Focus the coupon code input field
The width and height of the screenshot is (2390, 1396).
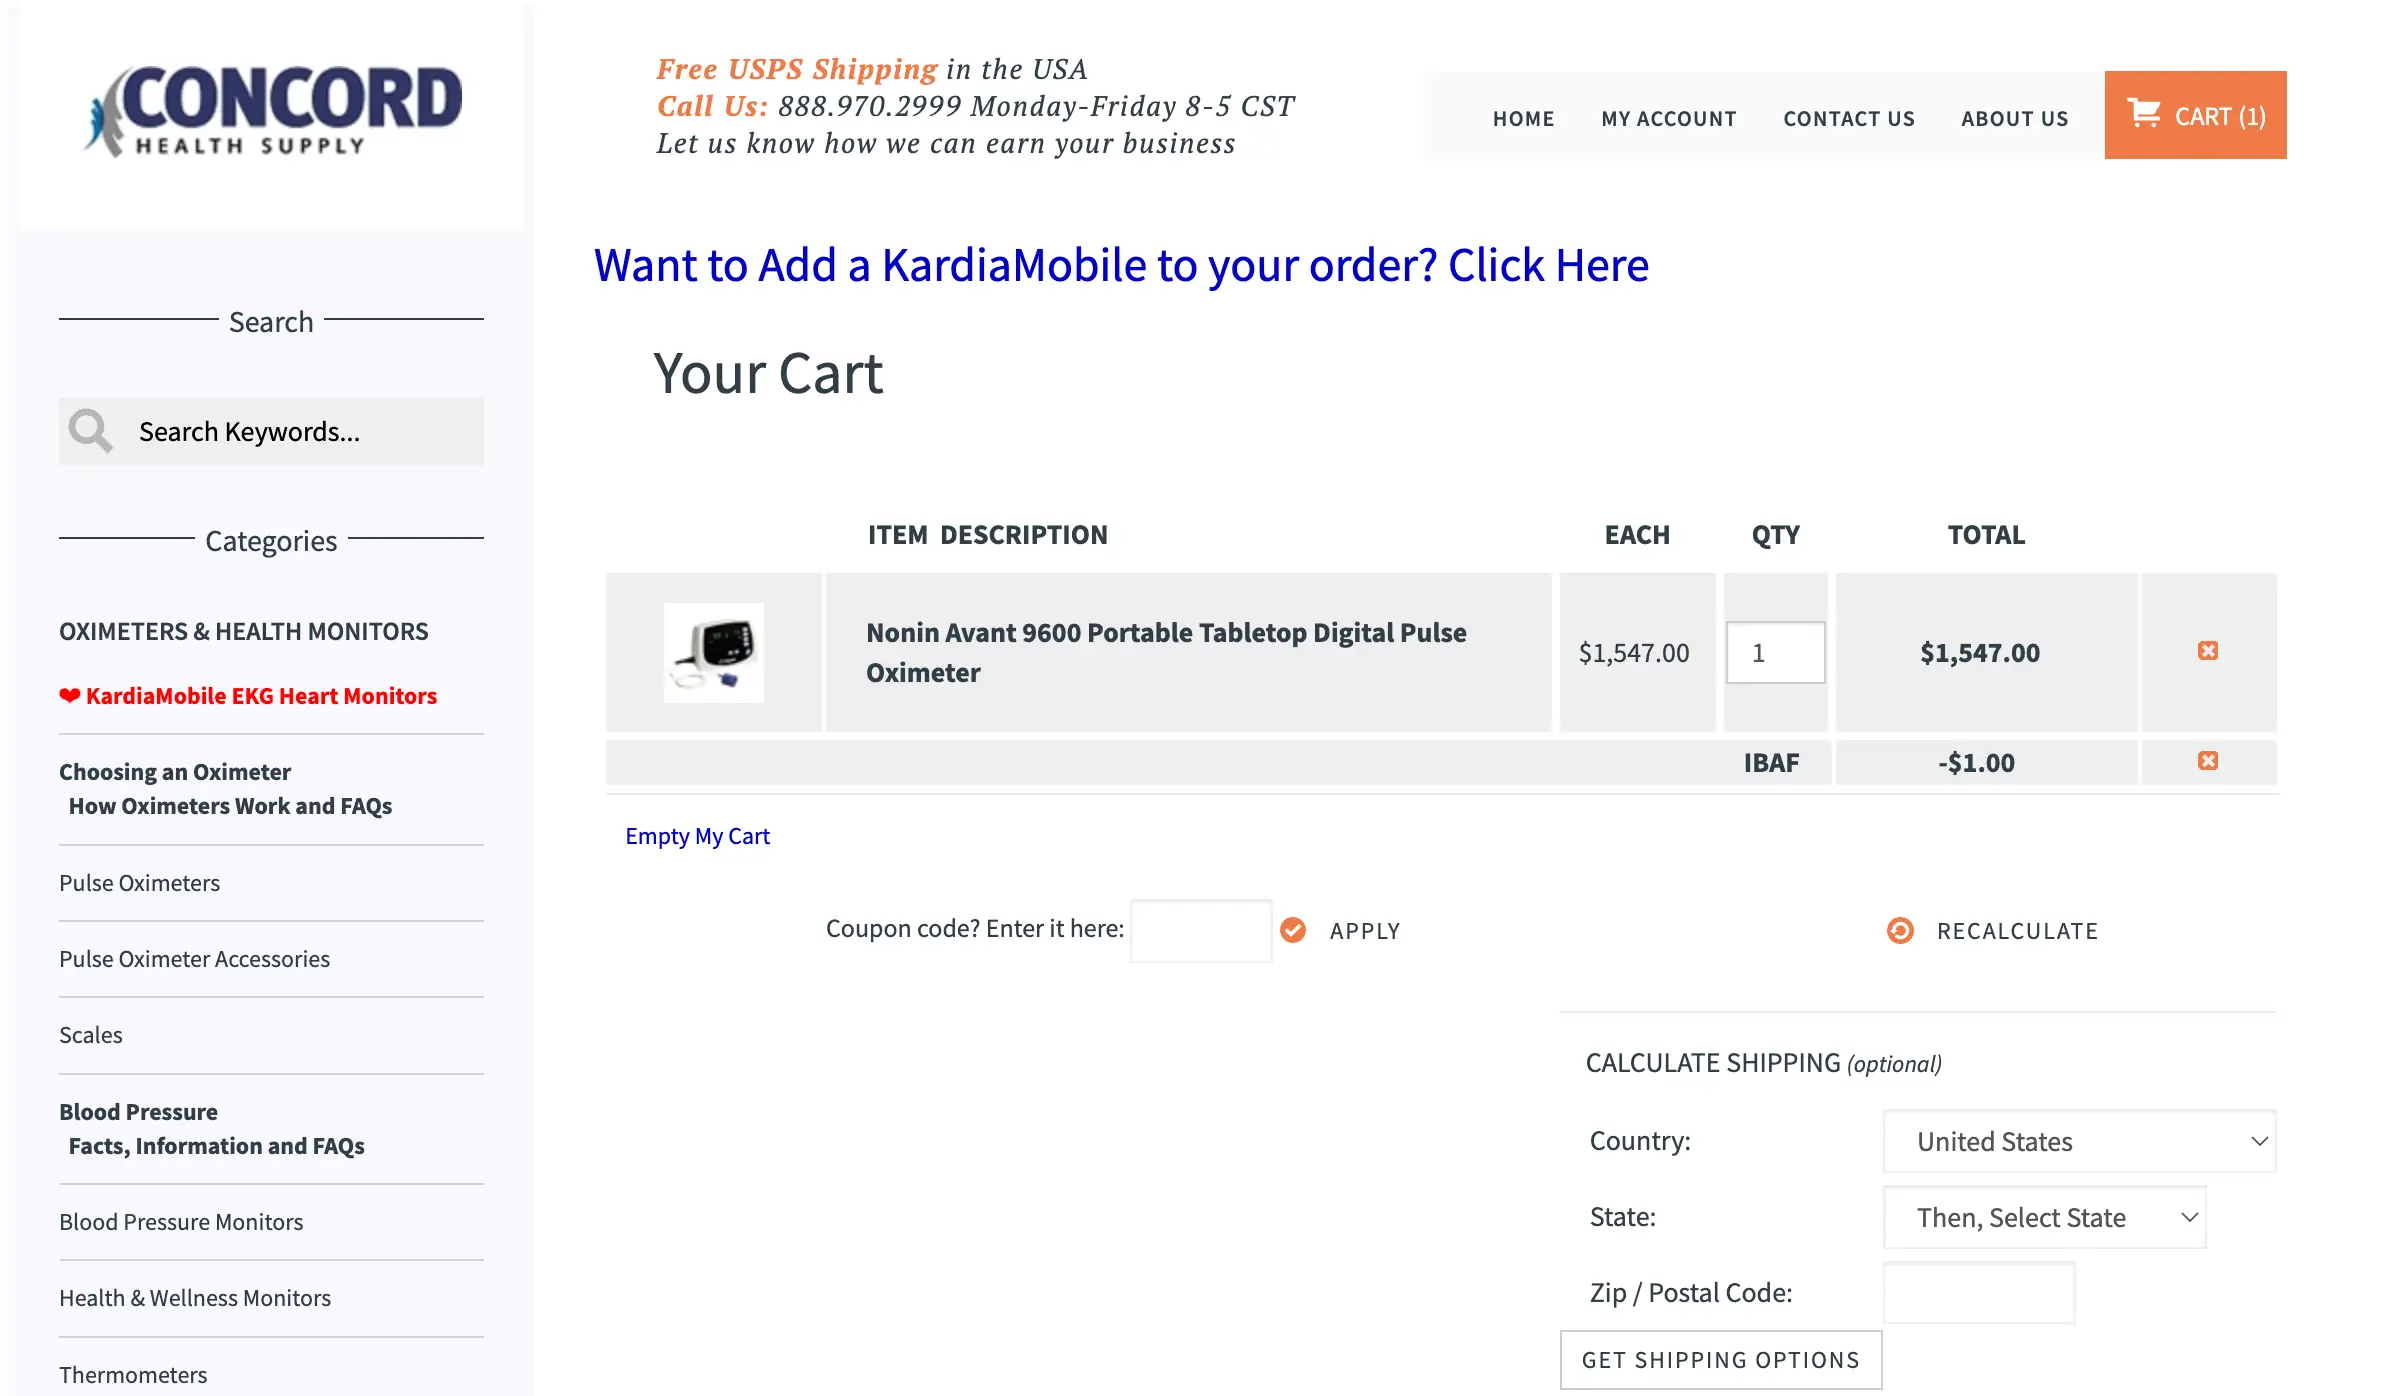pos(1201,931)
